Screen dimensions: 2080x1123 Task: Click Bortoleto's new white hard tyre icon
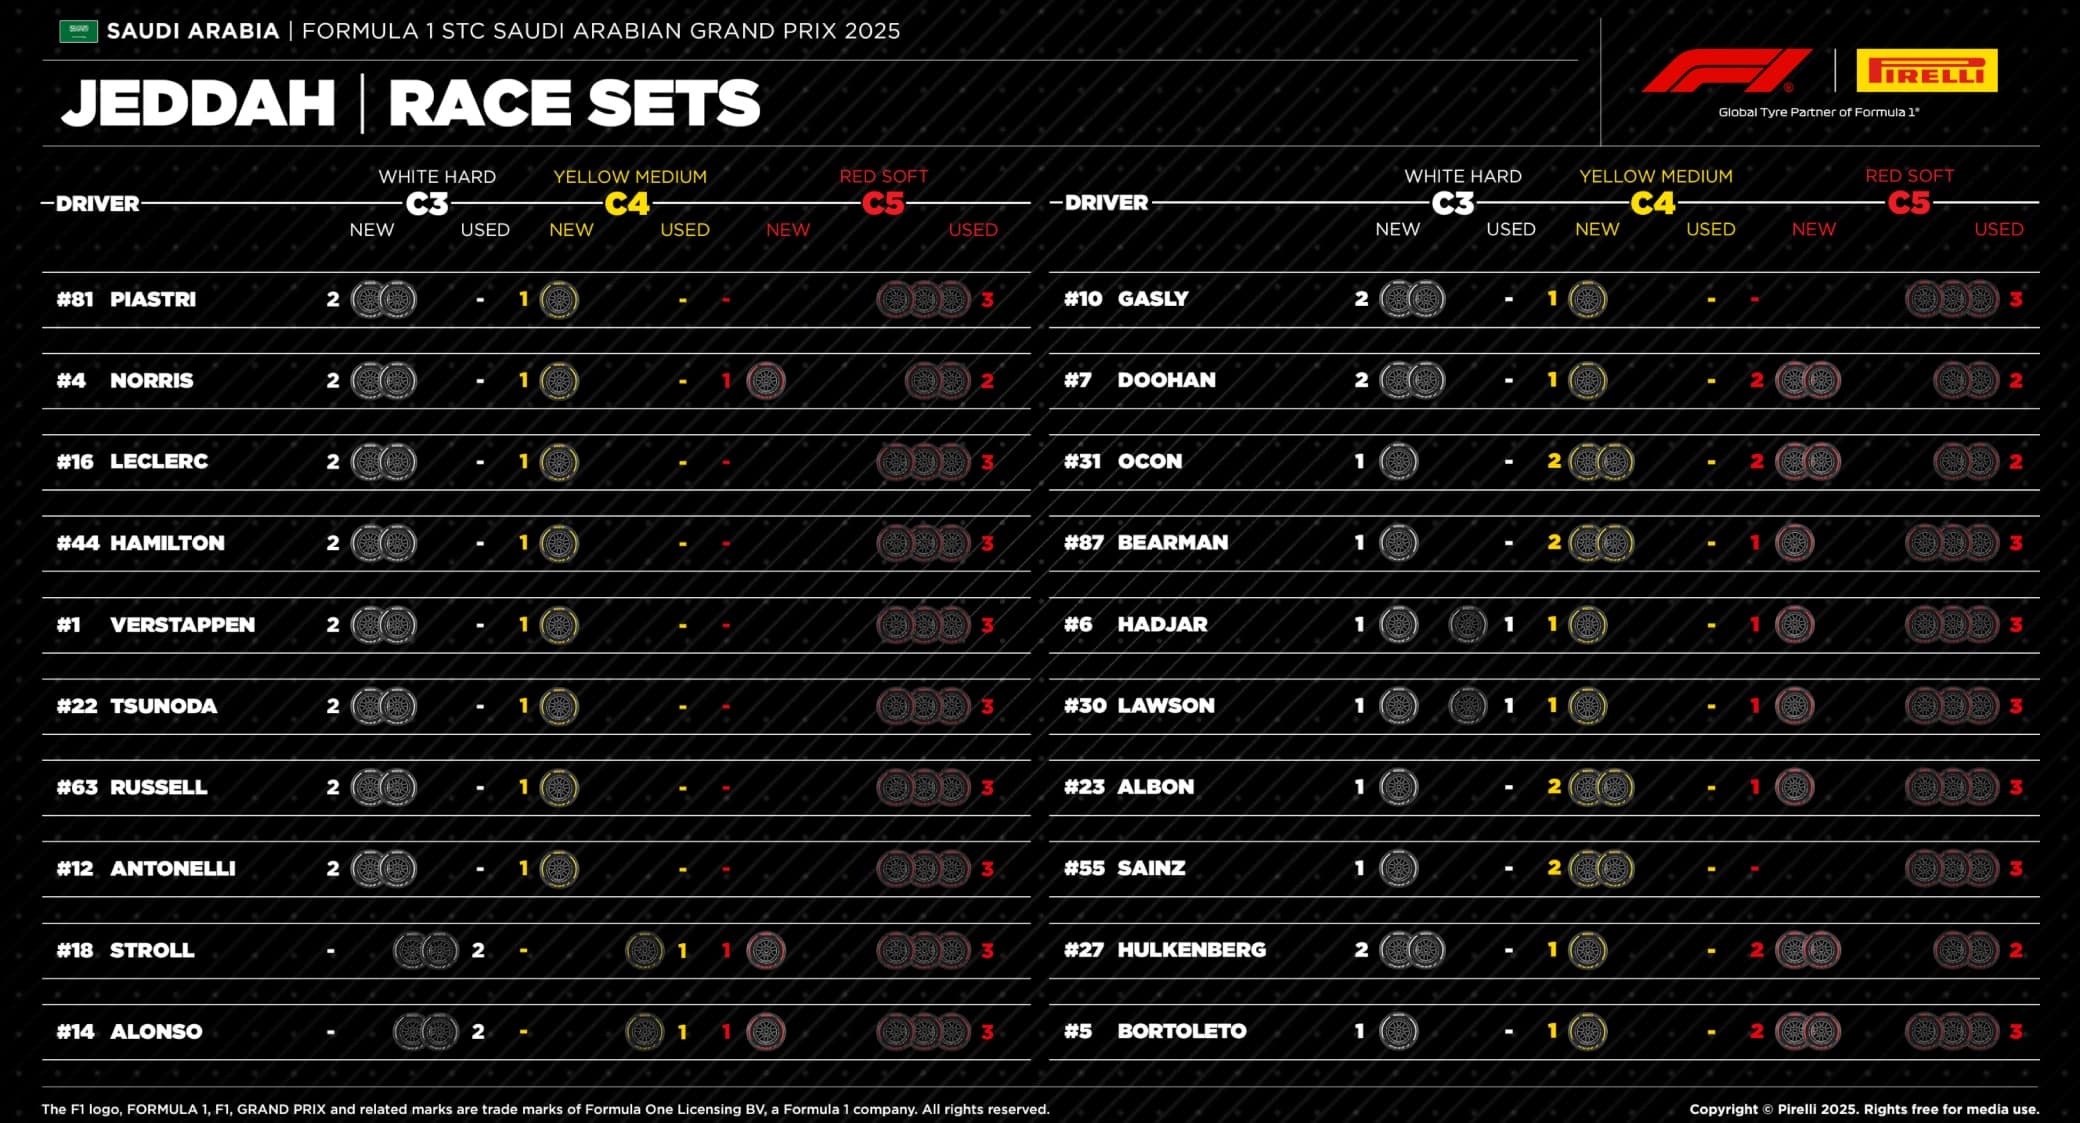(x=1399, y=1031)
